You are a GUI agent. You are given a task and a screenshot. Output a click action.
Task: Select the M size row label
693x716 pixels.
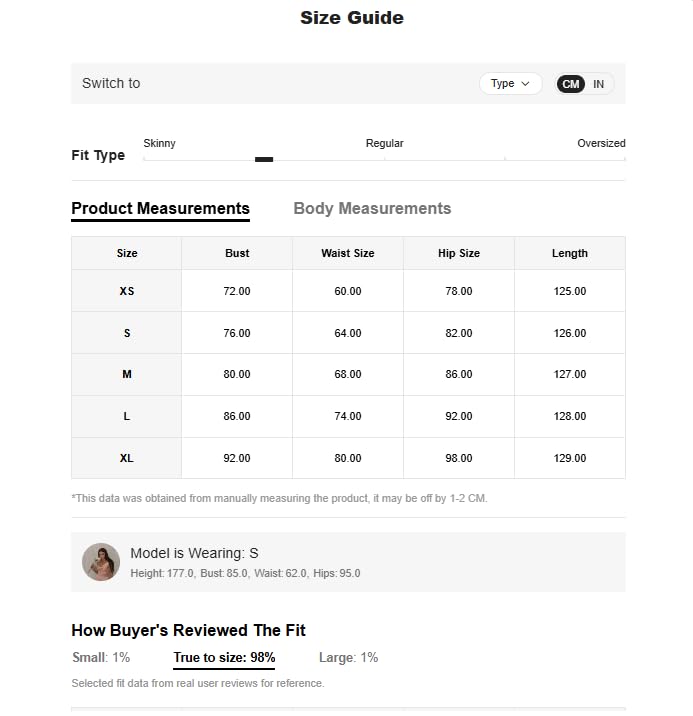(127, 374)
